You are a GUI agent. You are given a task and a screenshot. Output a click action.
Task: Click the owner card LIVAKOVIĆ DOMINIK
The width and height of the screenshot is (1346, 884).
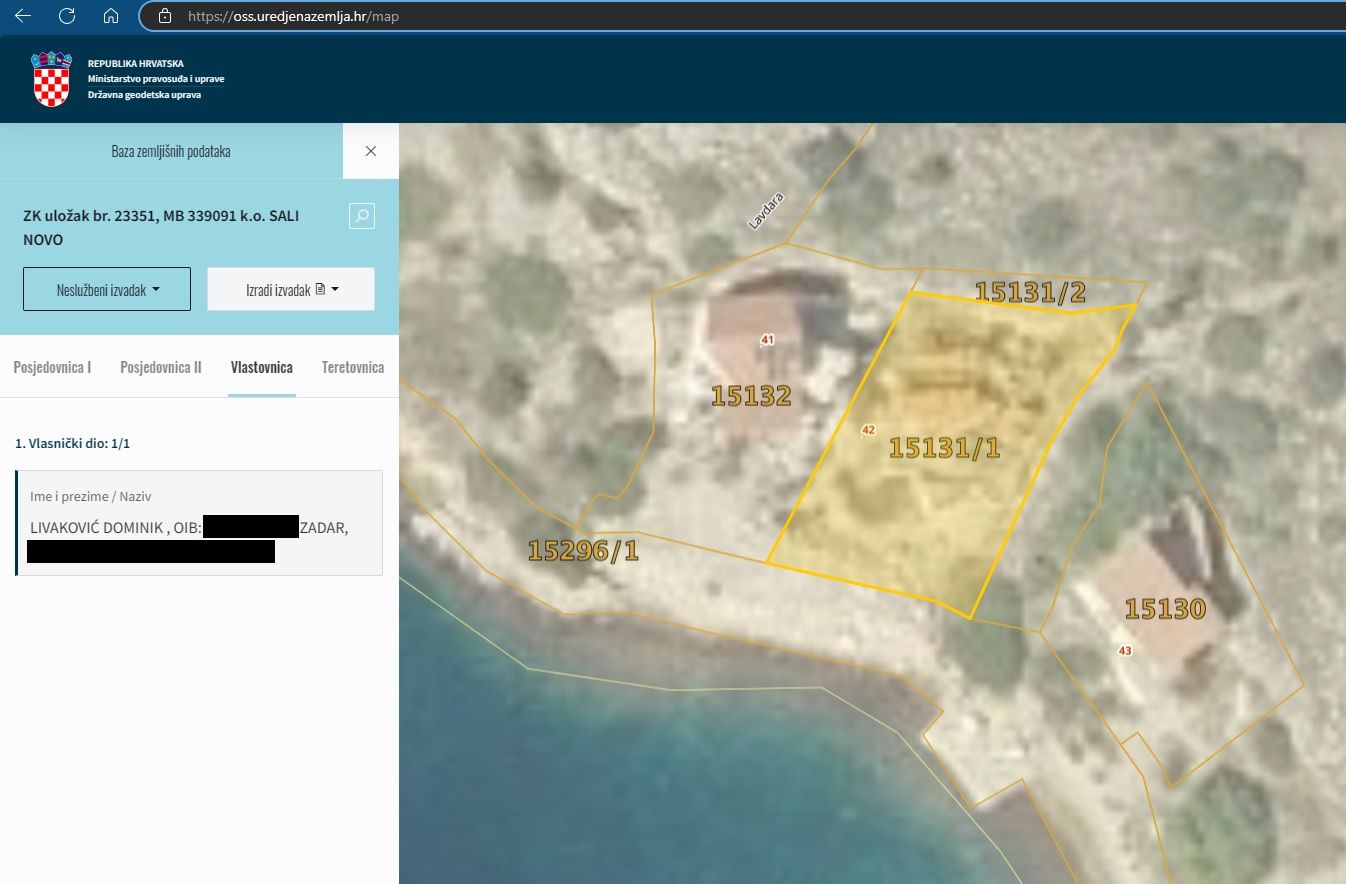199,523
